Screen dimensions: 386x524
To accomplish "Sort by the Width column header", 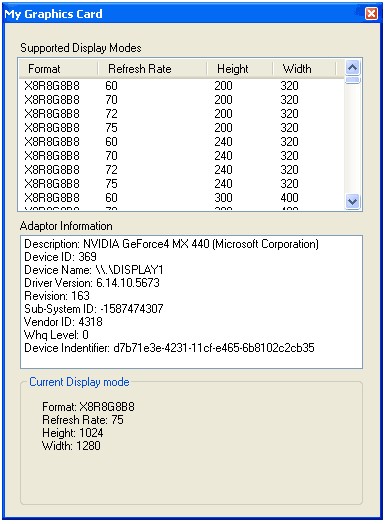I will click(x=304, y=69).
